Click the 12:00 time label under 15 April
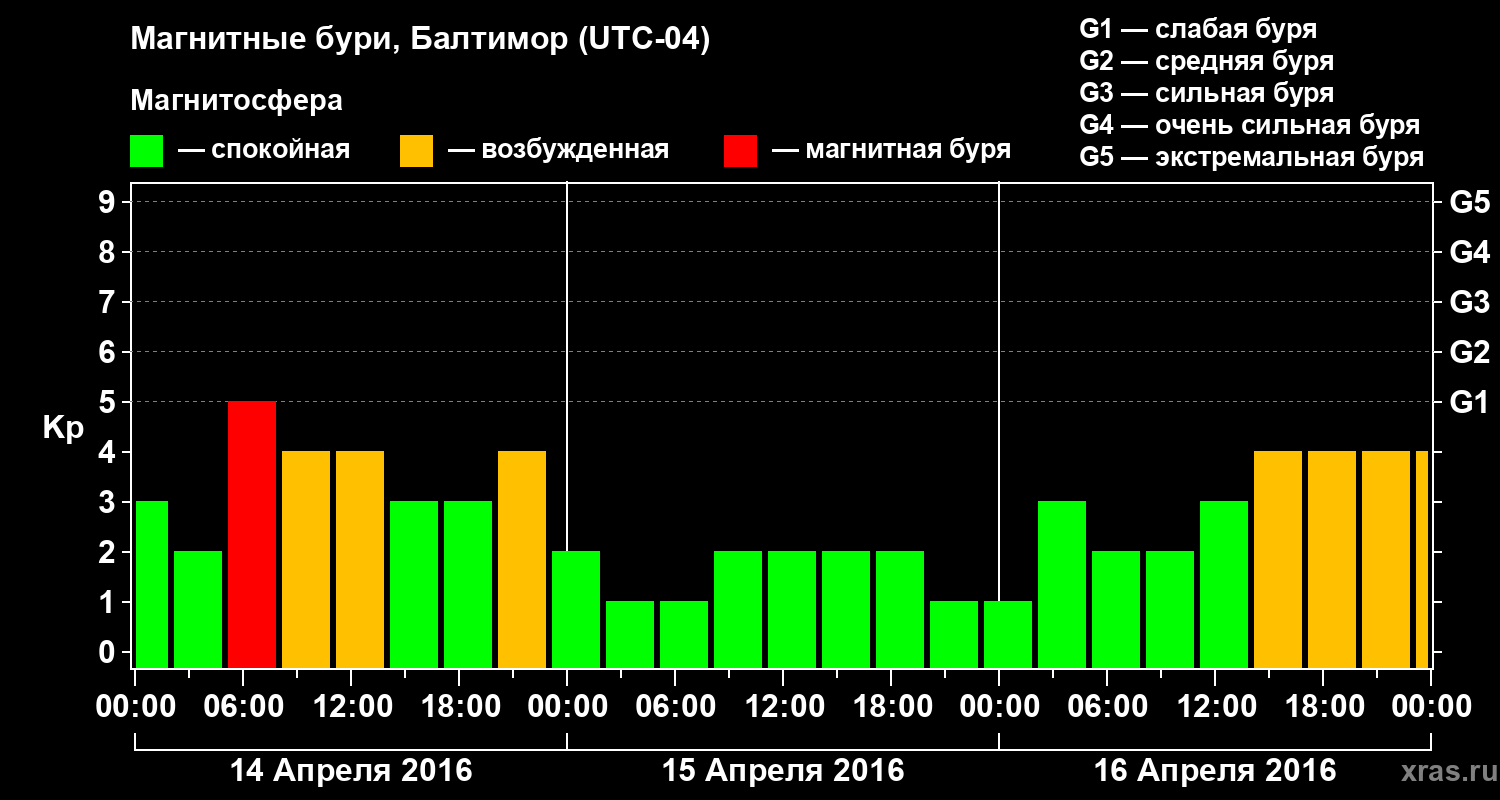This screenshot has width=1500, height=800. 783,707
